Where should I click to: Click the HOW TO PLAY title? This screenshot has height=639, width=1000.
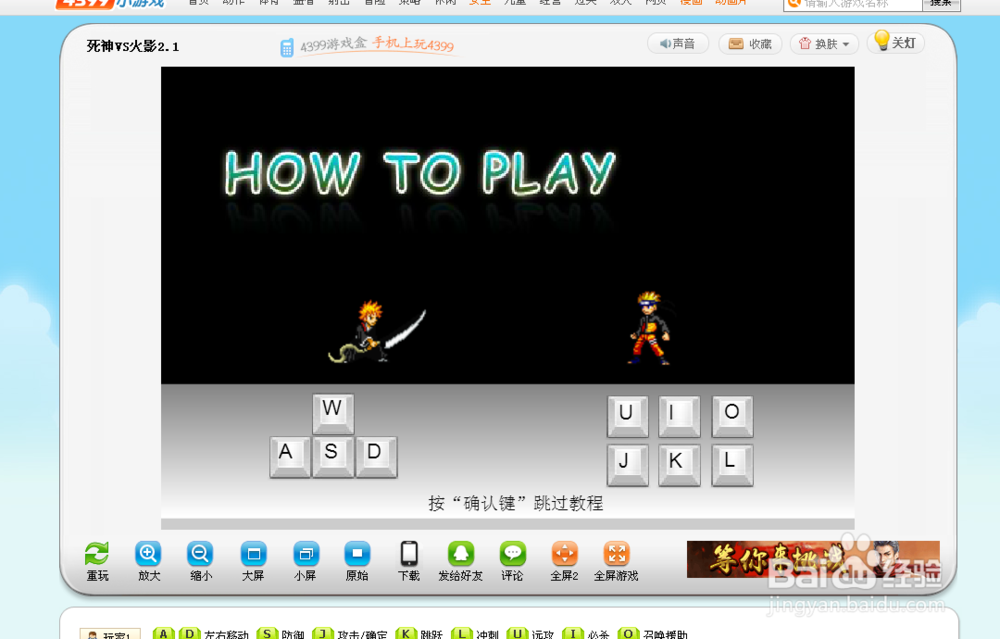click(420, 173)
